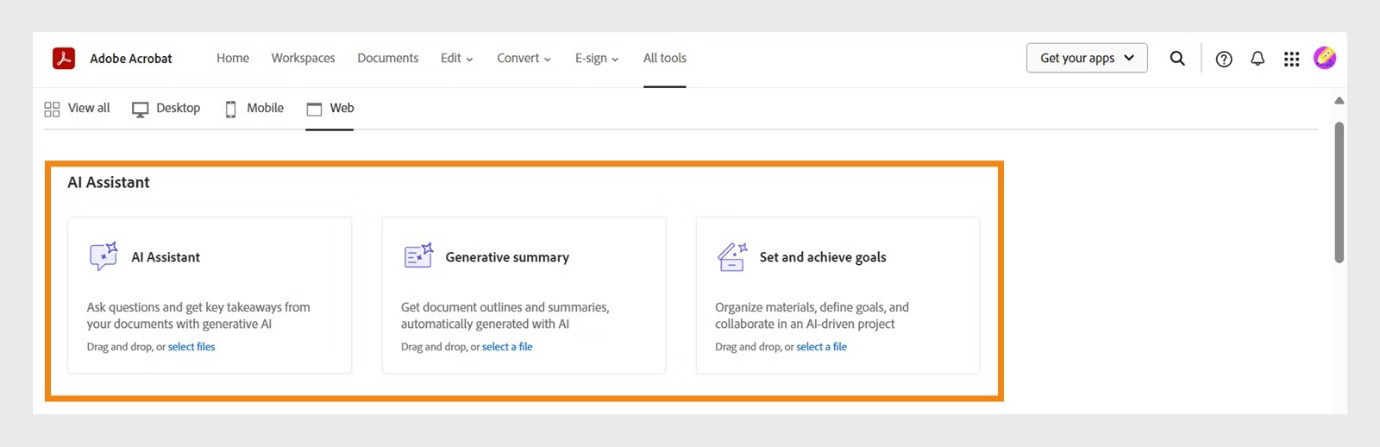Click the Set and achieve goals icon

click(732, 257)
